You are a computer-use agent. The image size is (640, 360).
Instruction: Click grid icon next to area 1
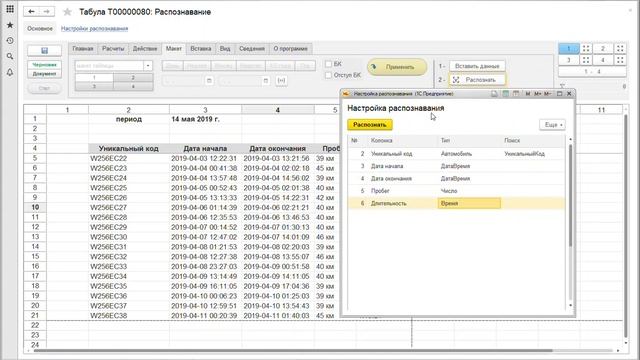point(586,49)
